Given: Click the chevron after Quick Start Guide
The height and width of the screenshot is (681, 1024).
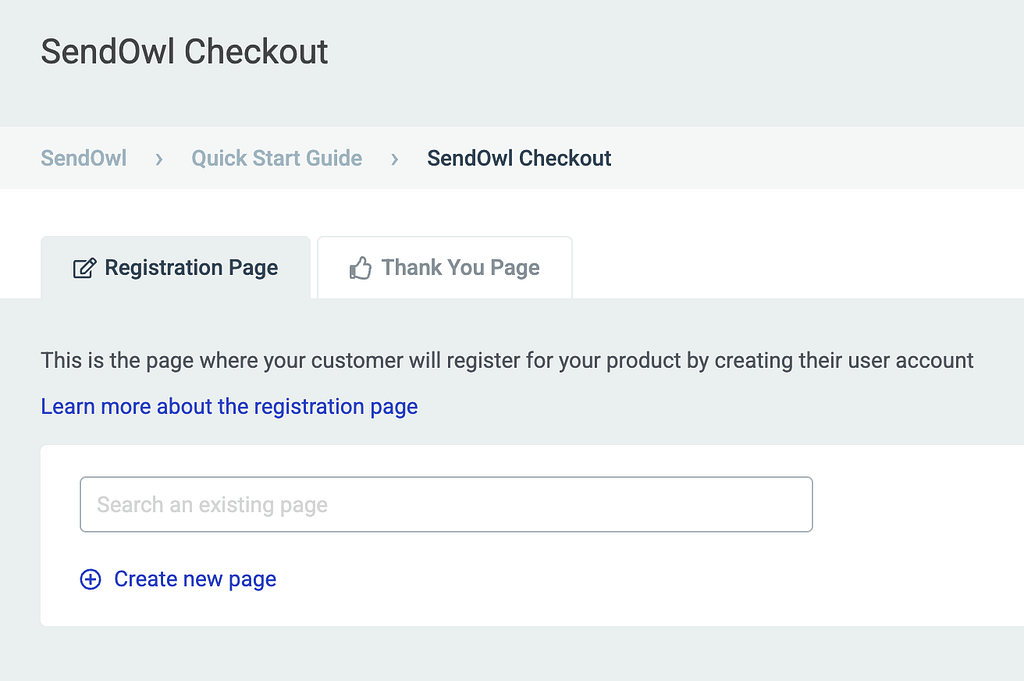Looking at the screenshot, I should click(x=394, y=159).
